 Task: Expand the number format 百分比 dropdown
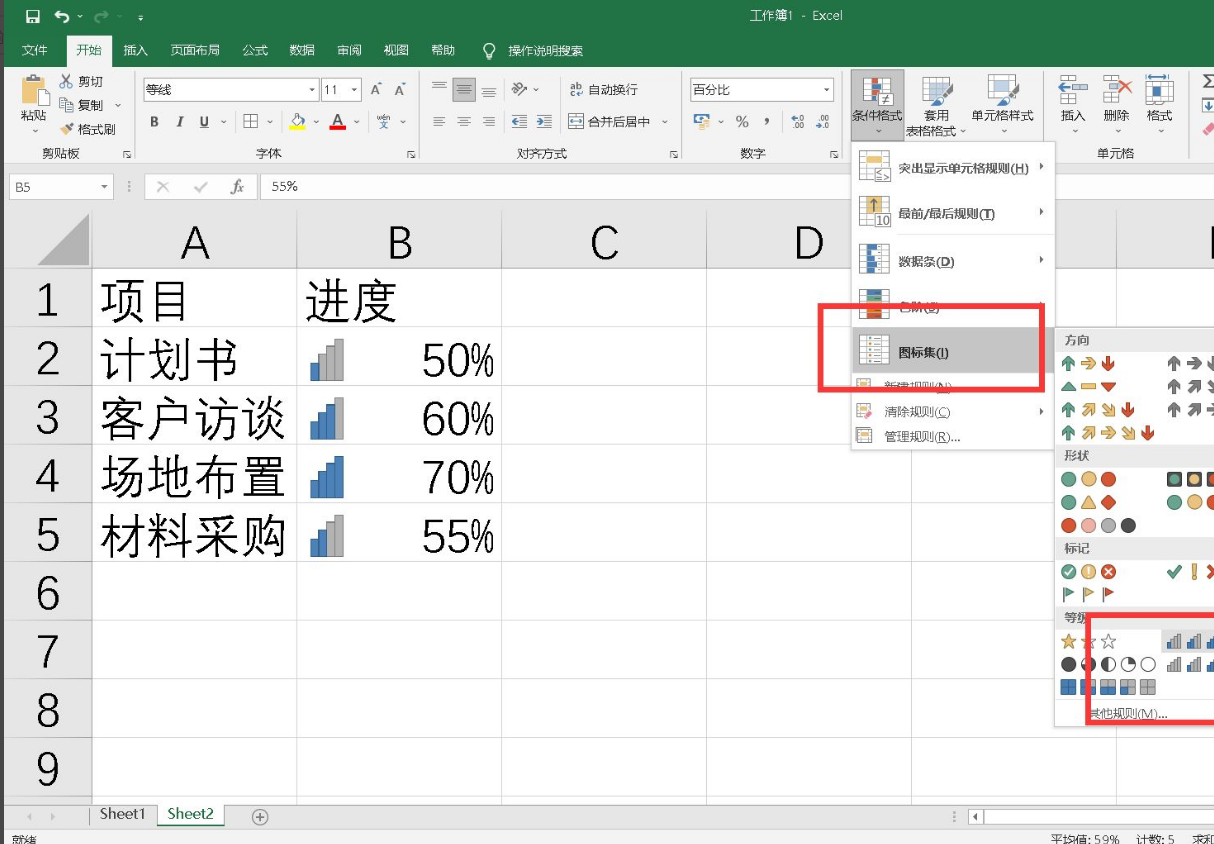(827, 90)
